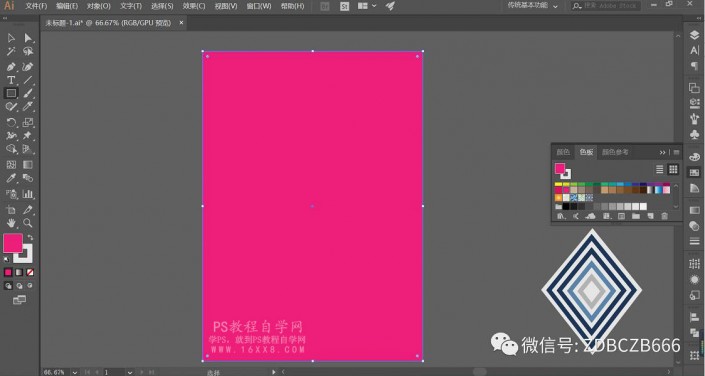Switch to the 颜色参考 tab
Viewport: 705px width, 376px height.
[x=615, y=152]
